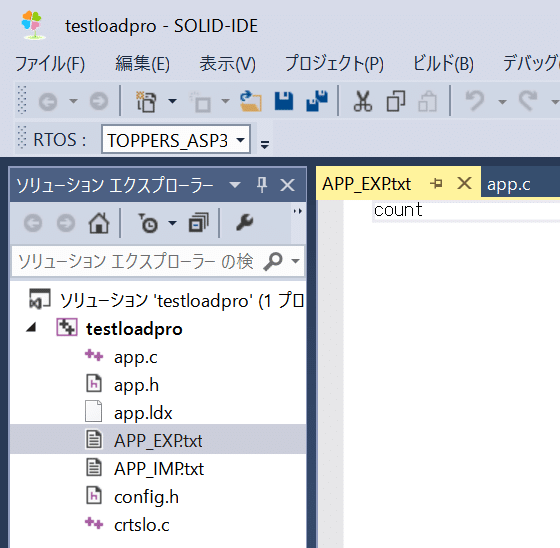The image size is (560, 548).
Task: Click the Copy icon in the toolbar
Action: click(x=396, y=101)
